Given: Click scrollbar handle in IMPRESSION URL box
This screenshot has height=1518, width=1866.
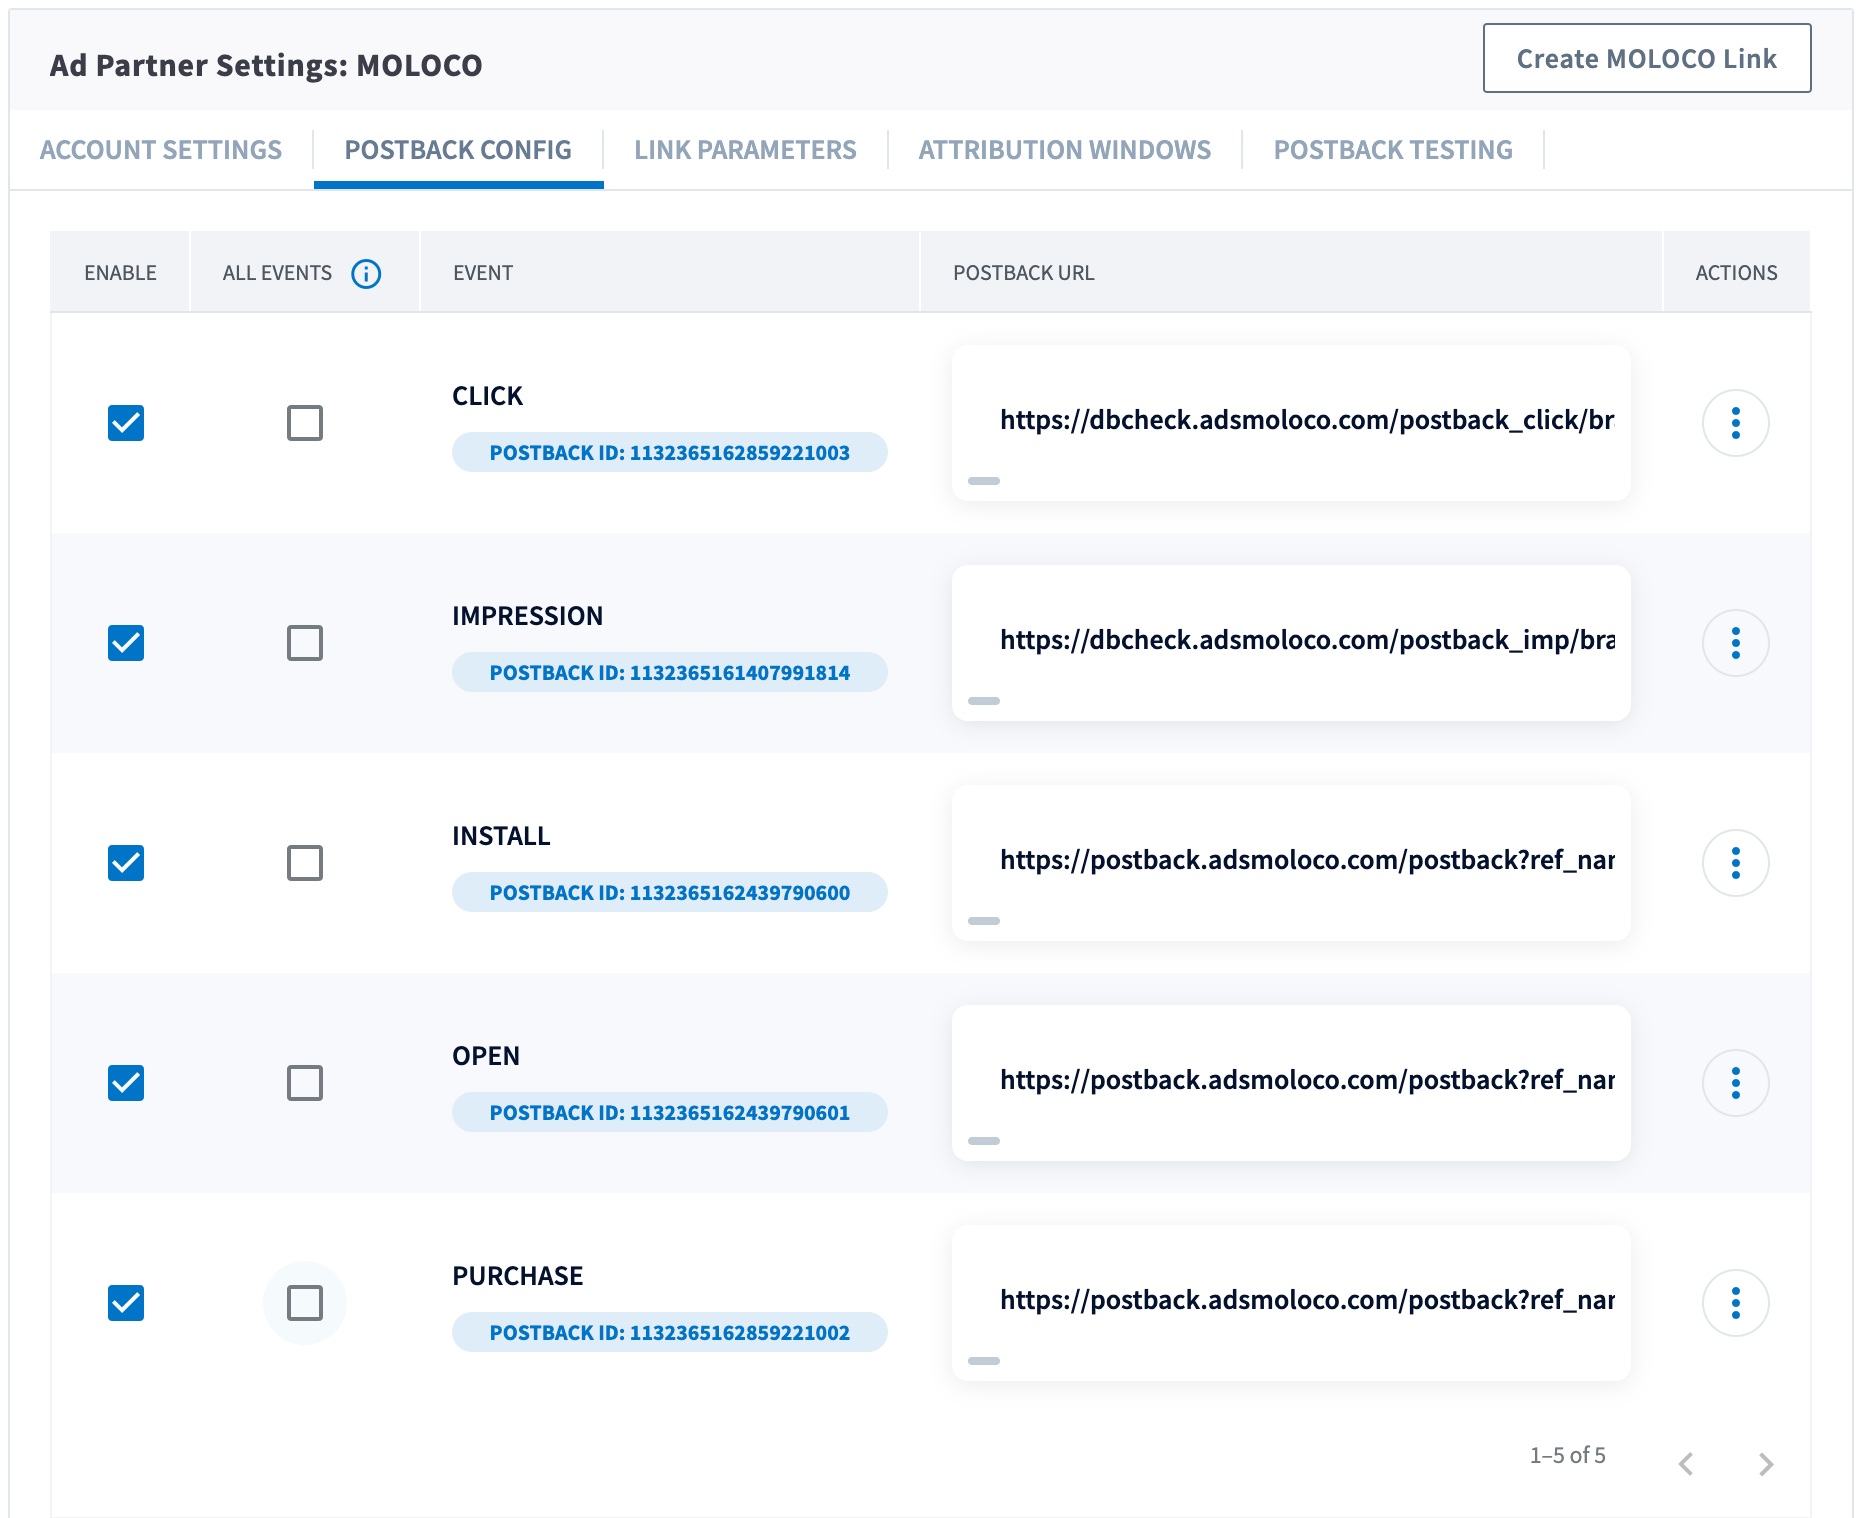Looking at the screenshot, I should pyautogui.click(x=984, y=701).
